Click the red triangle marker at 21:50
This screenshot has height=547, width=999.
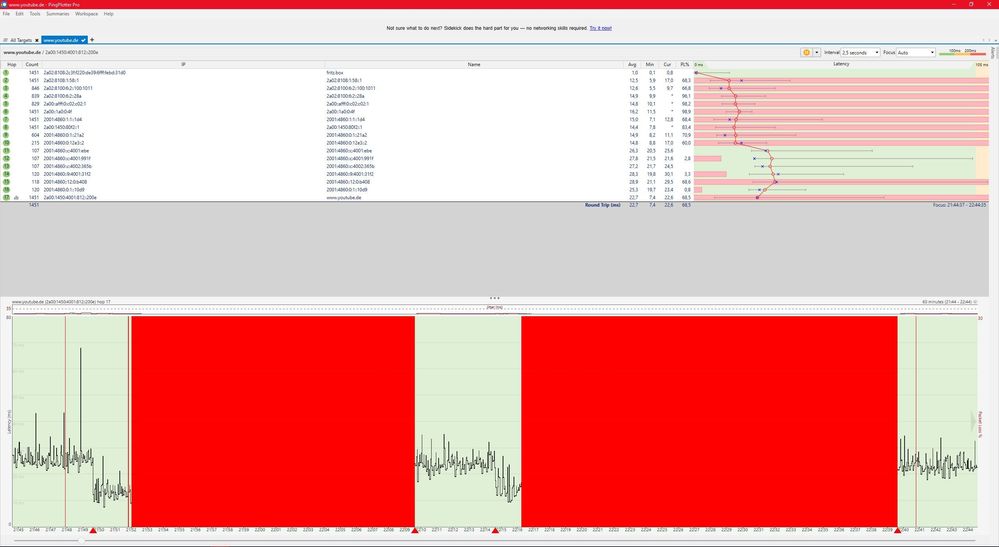93,530
